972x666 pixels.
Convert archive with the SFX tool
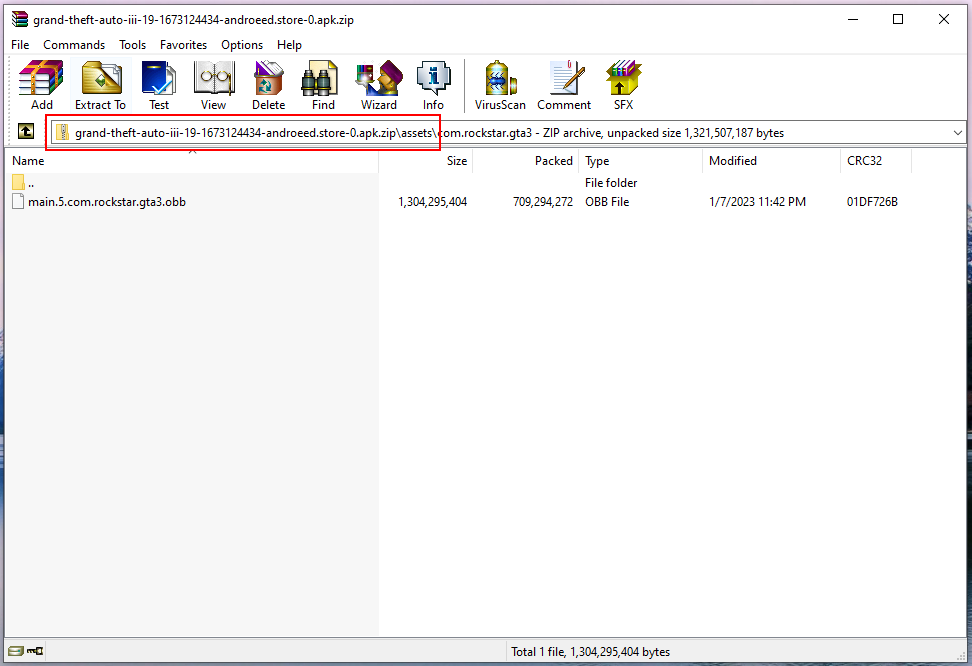pyautogui.click(x=624, y=86)
